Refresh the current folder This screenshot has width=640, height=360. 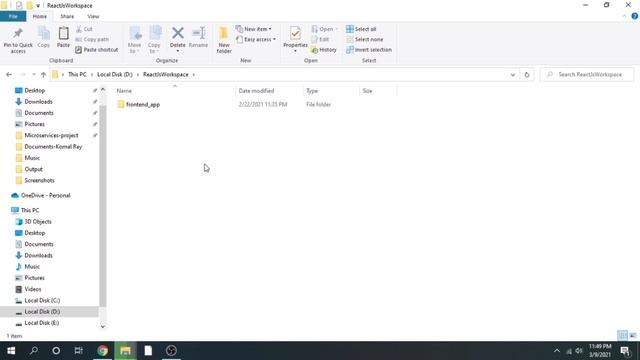[x=527, y=75]
